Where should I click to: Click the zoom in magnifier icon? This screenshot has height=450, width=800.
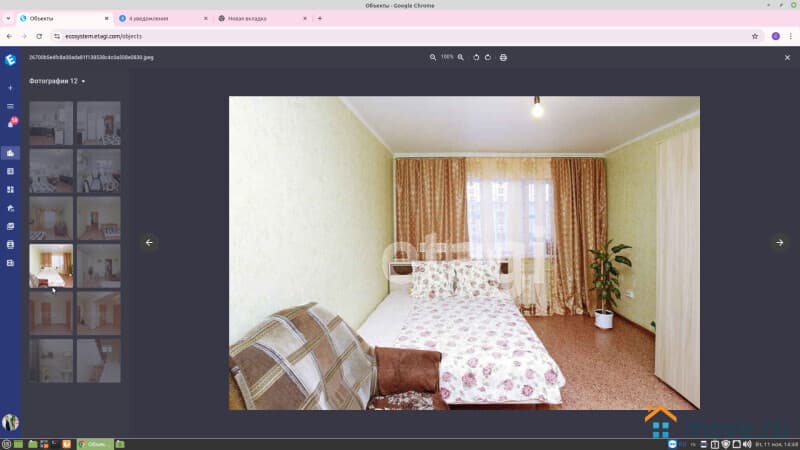(461, 57)
